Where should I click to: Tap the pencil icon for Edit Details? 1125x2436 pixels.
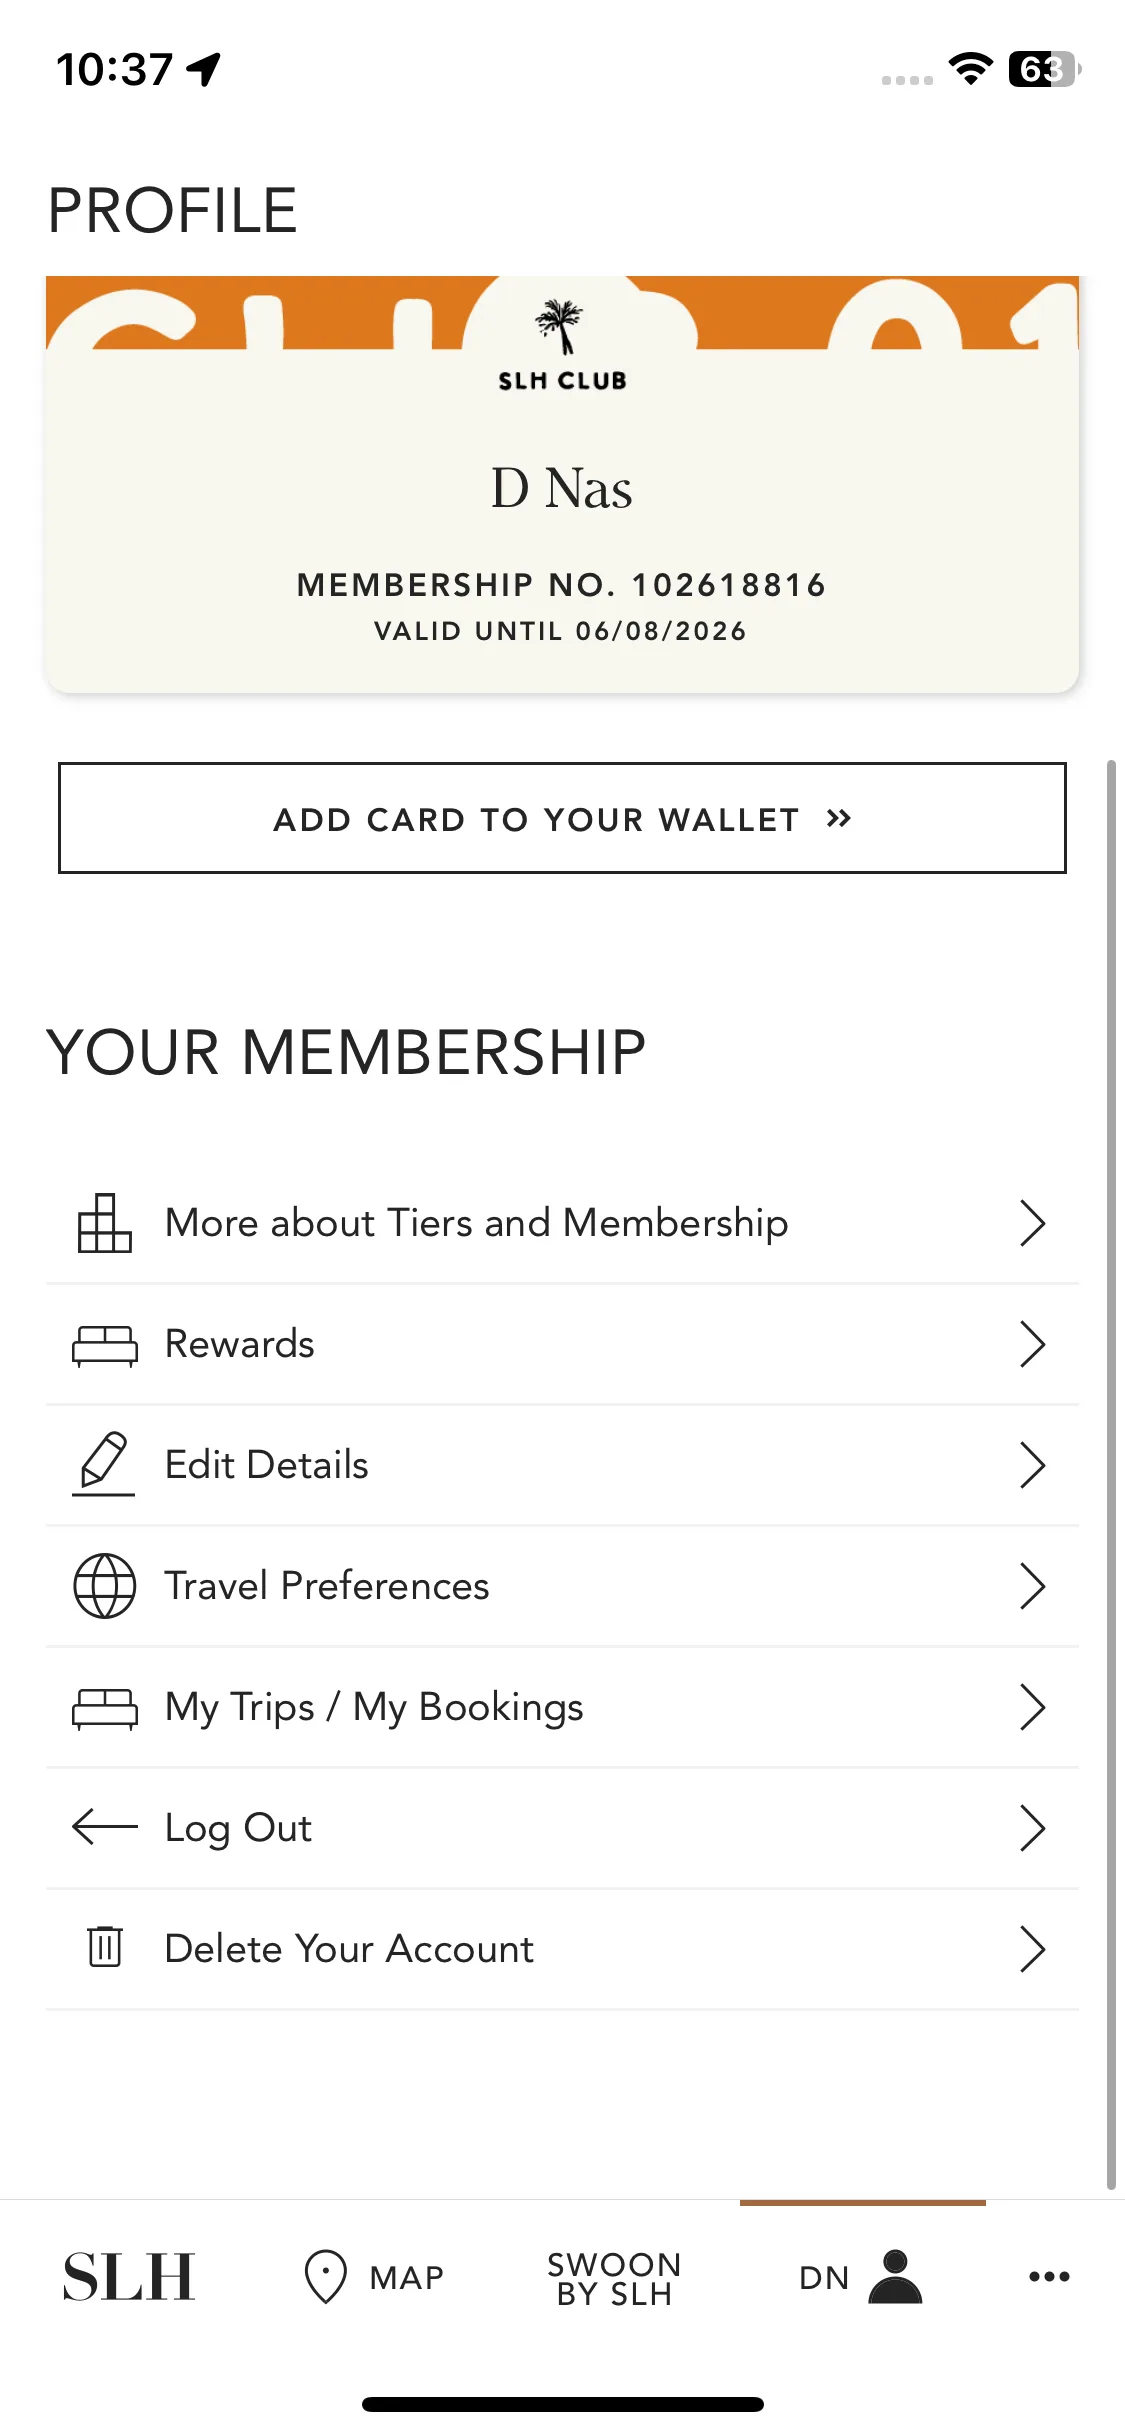pyautogui.click(x=104, y=1465)
